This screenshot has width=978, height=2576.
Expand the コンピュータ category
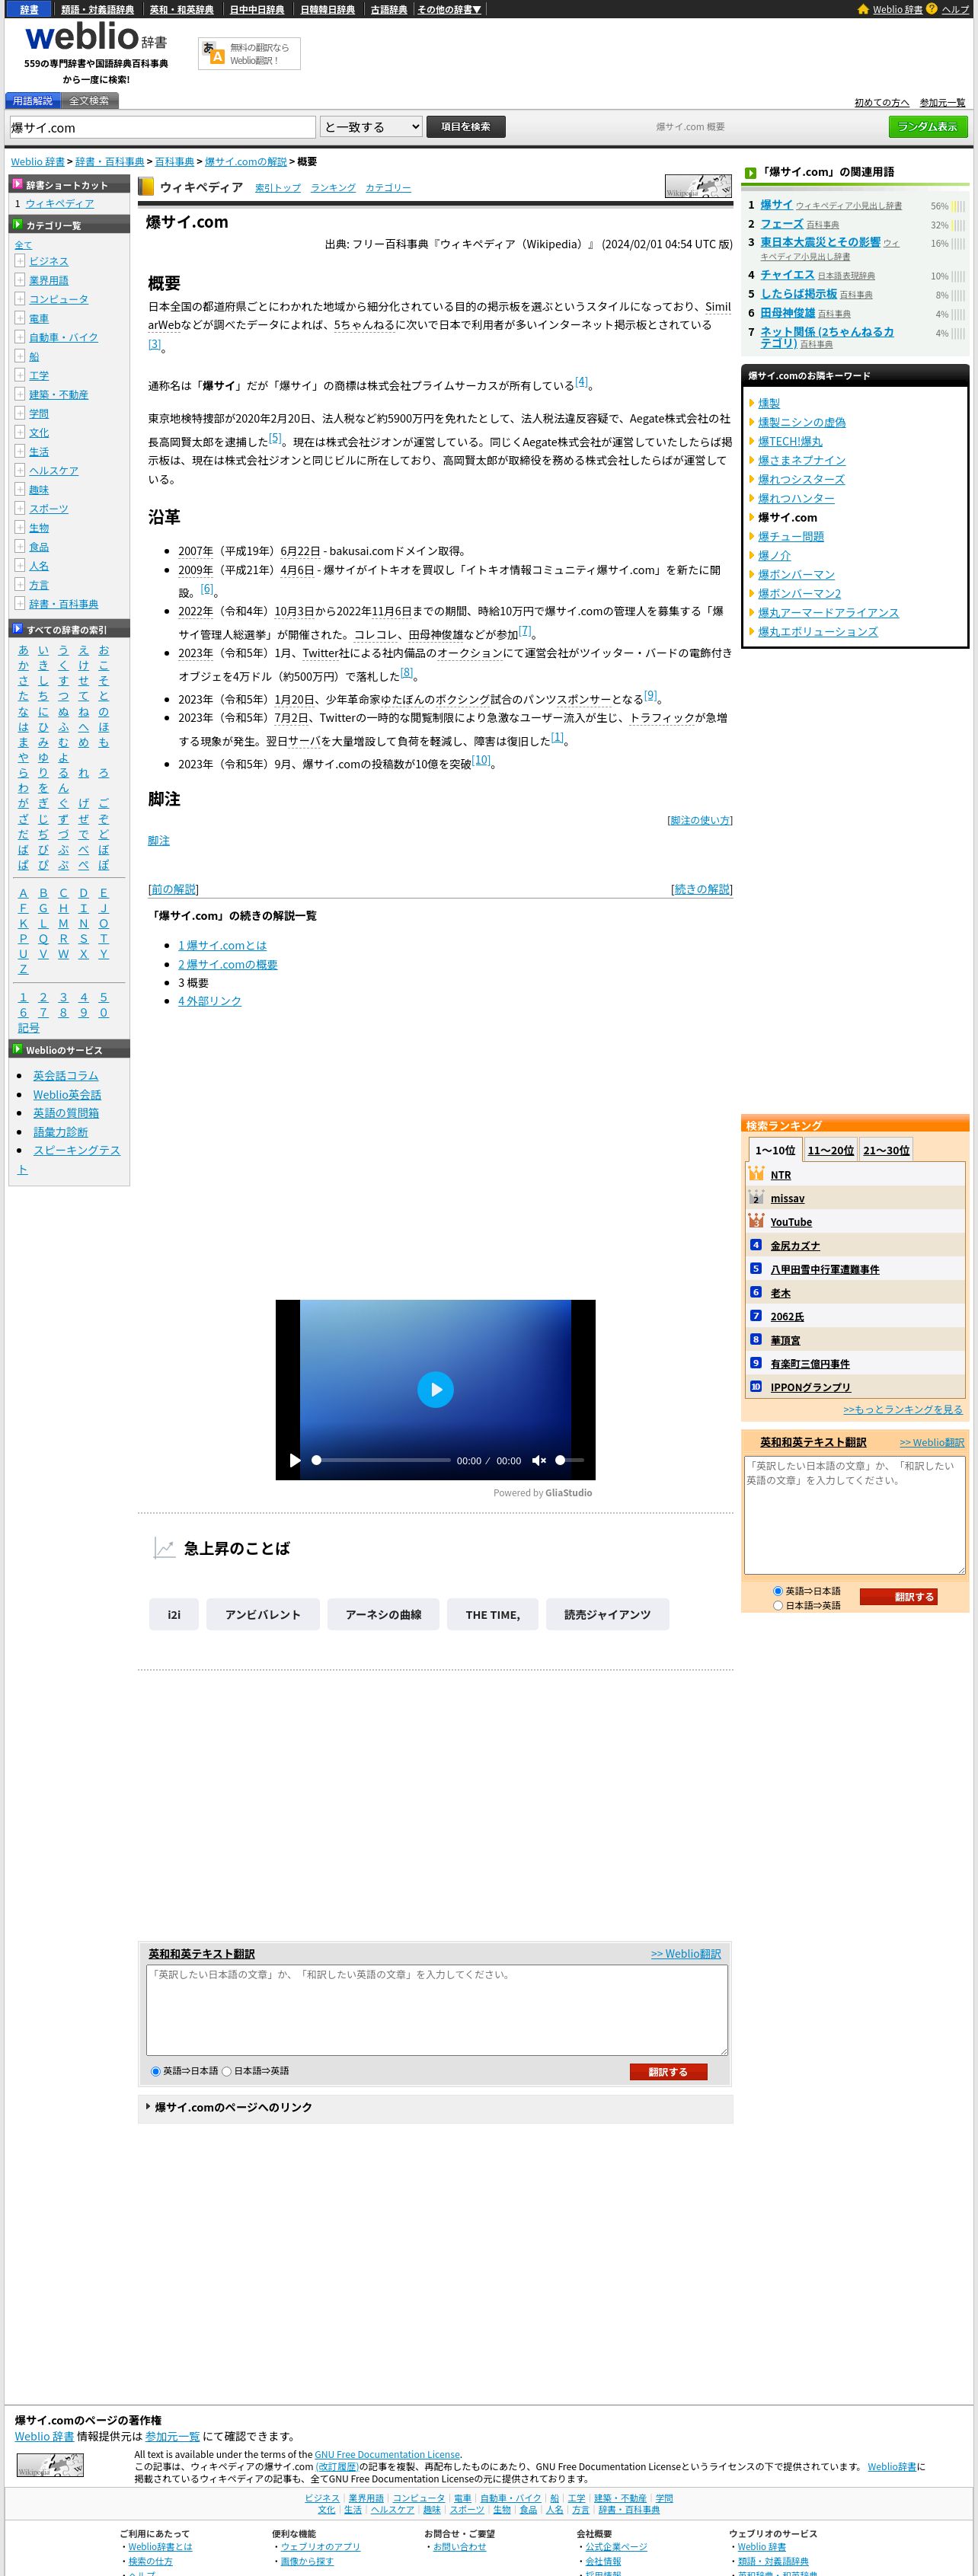[x=19, y=299]
